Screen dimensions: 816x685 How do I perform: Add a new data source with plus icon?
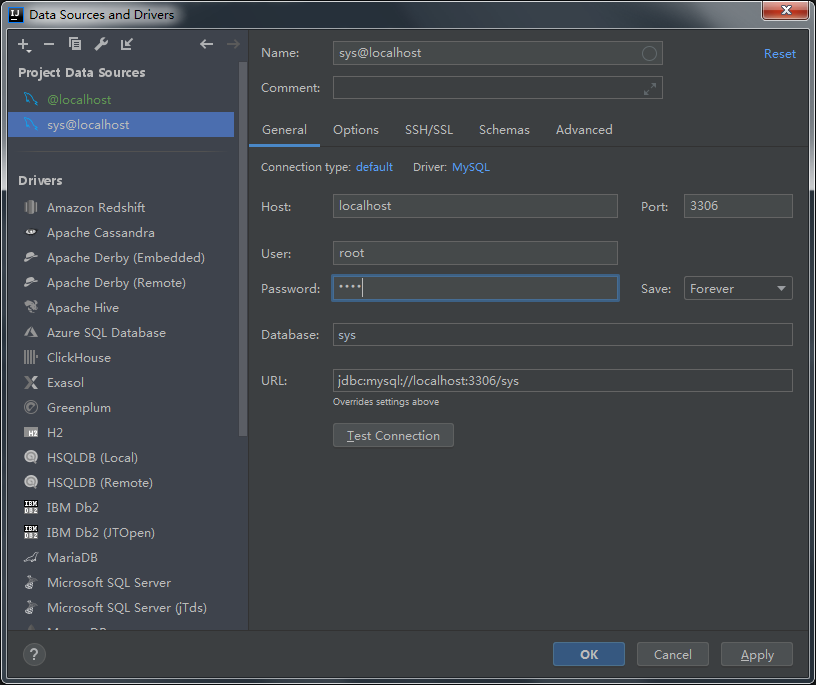(24, 45)
